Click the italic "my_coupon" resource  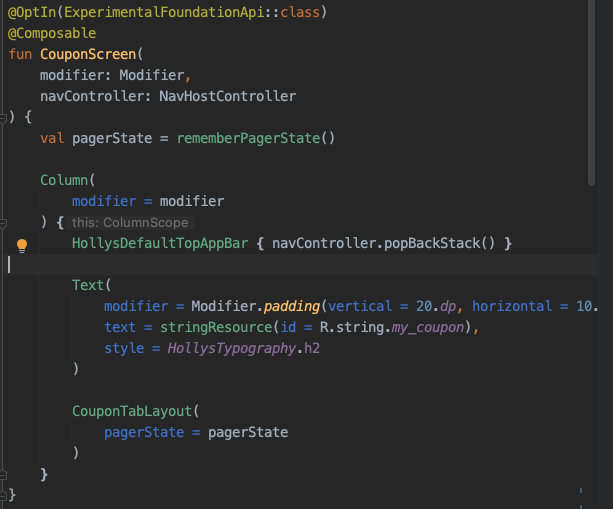pyautogui.click(x=428, y=328)
